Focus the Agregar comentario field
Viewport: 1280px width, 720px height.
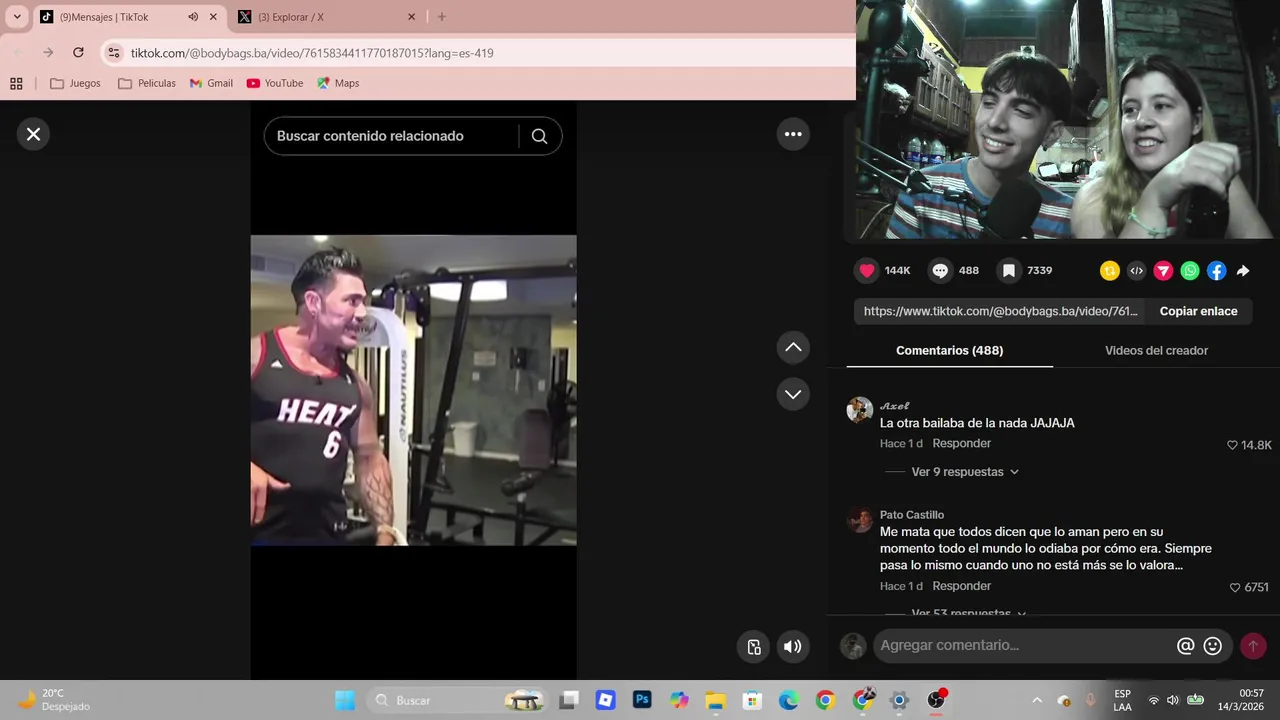point(1020,646)
